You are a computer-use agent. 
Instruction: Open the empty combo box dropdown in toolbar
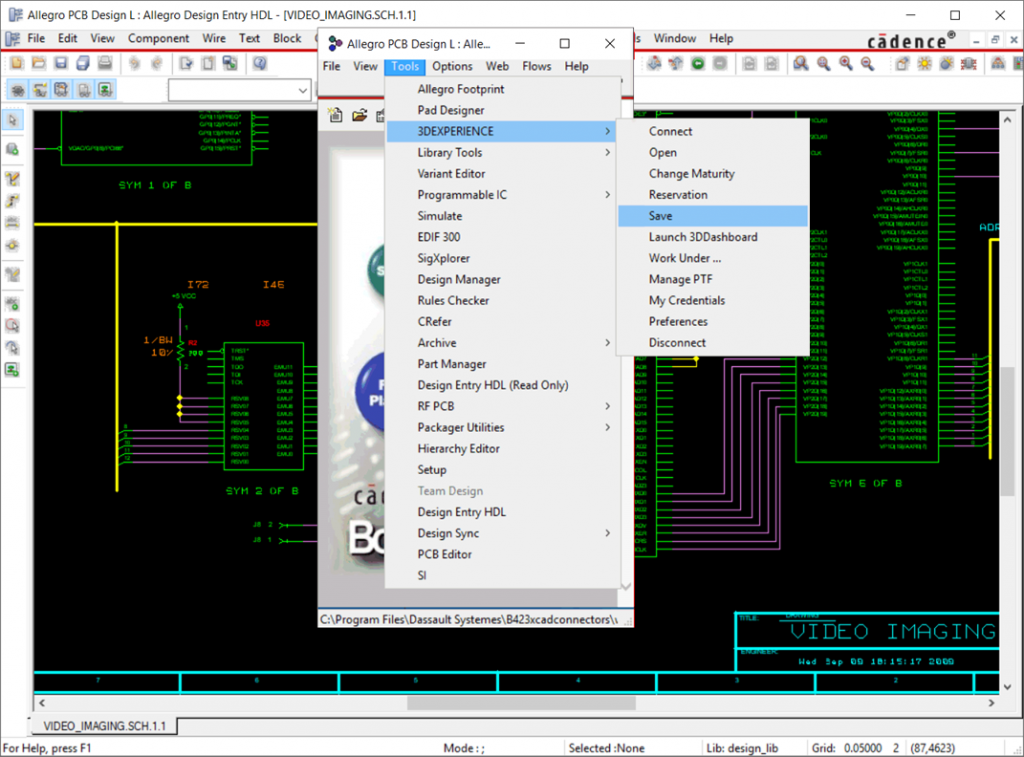click(x=304, y=90)
